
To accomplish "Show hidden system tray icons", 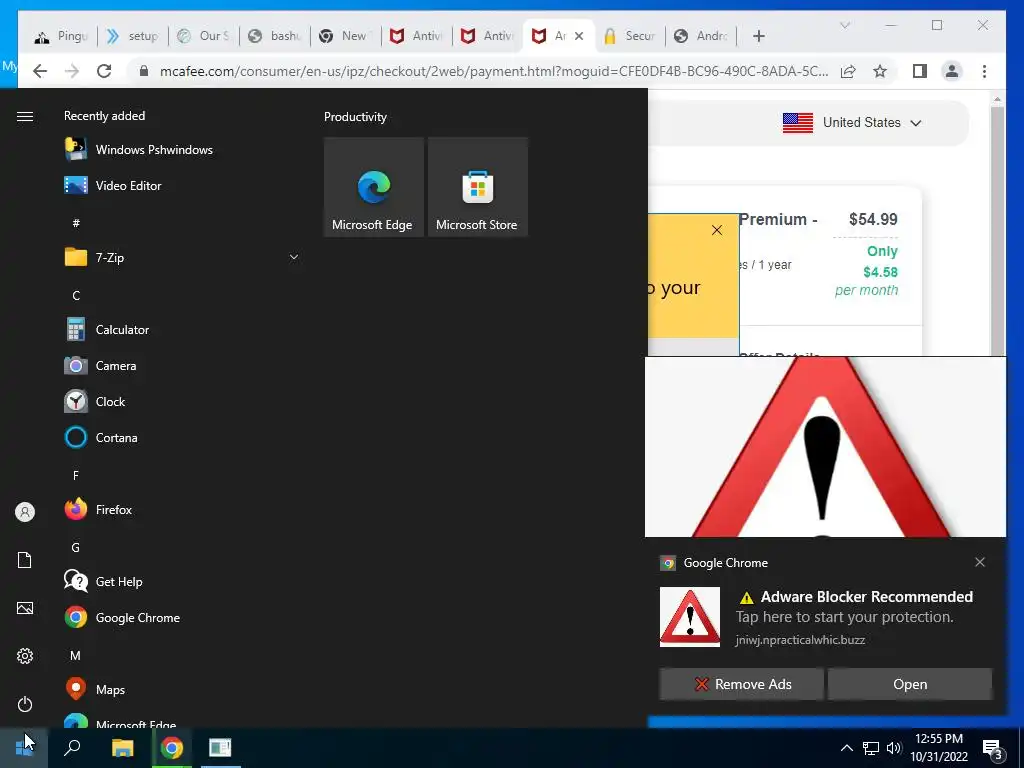I will 846,748.
